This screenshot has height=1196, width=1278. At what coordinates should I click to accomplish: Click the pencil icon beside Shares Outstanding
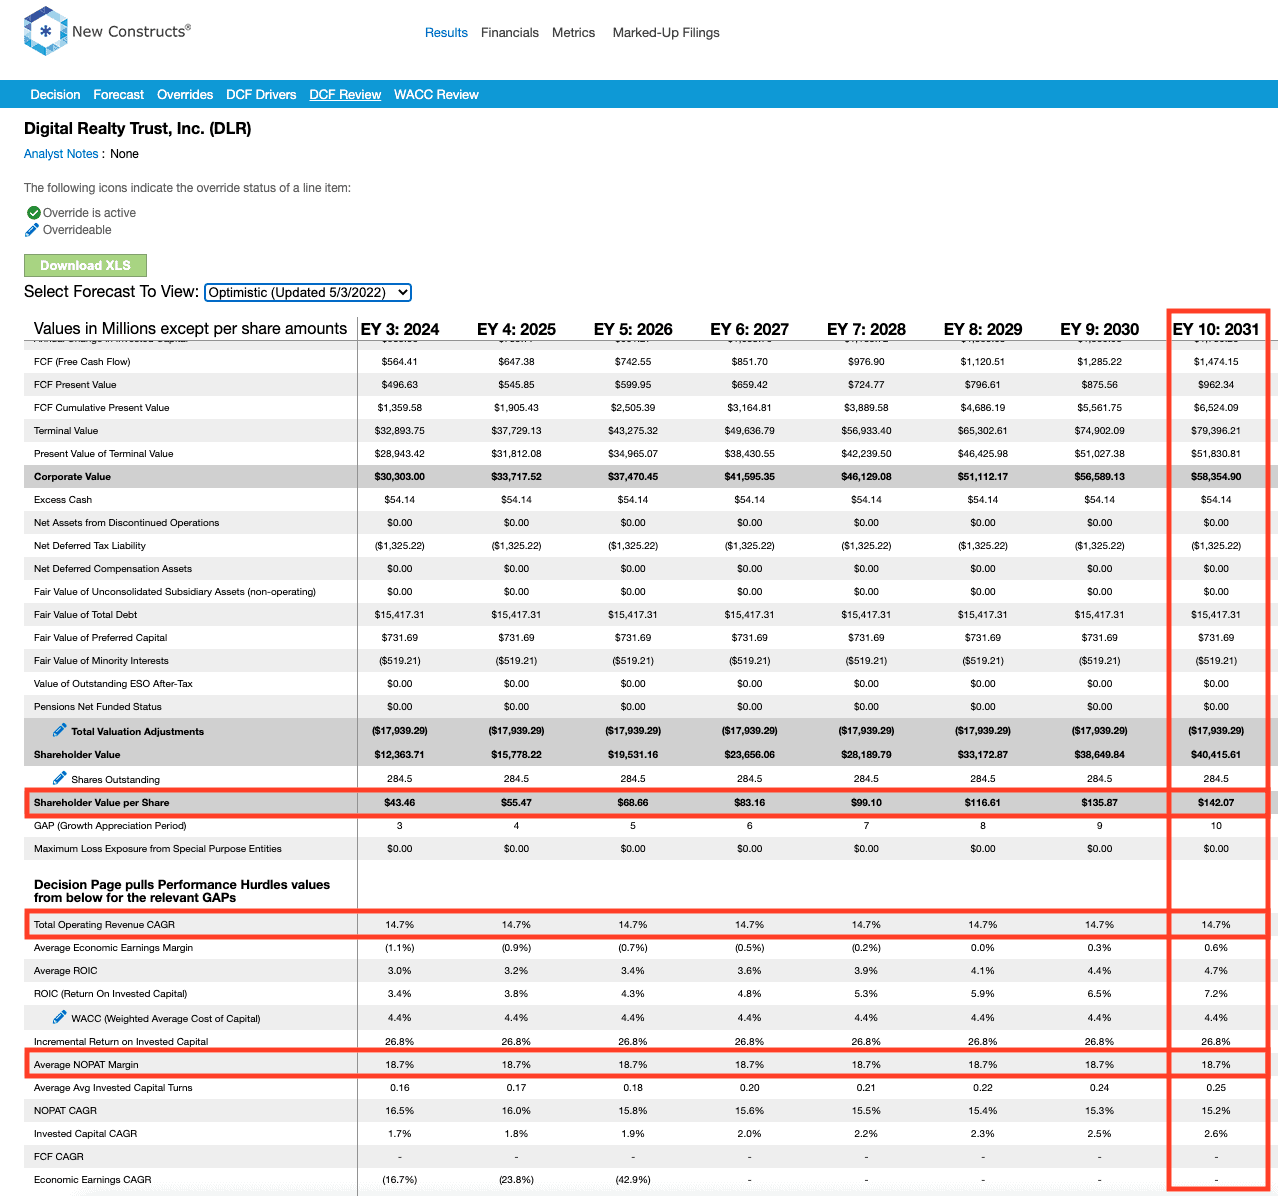[60, 778]
